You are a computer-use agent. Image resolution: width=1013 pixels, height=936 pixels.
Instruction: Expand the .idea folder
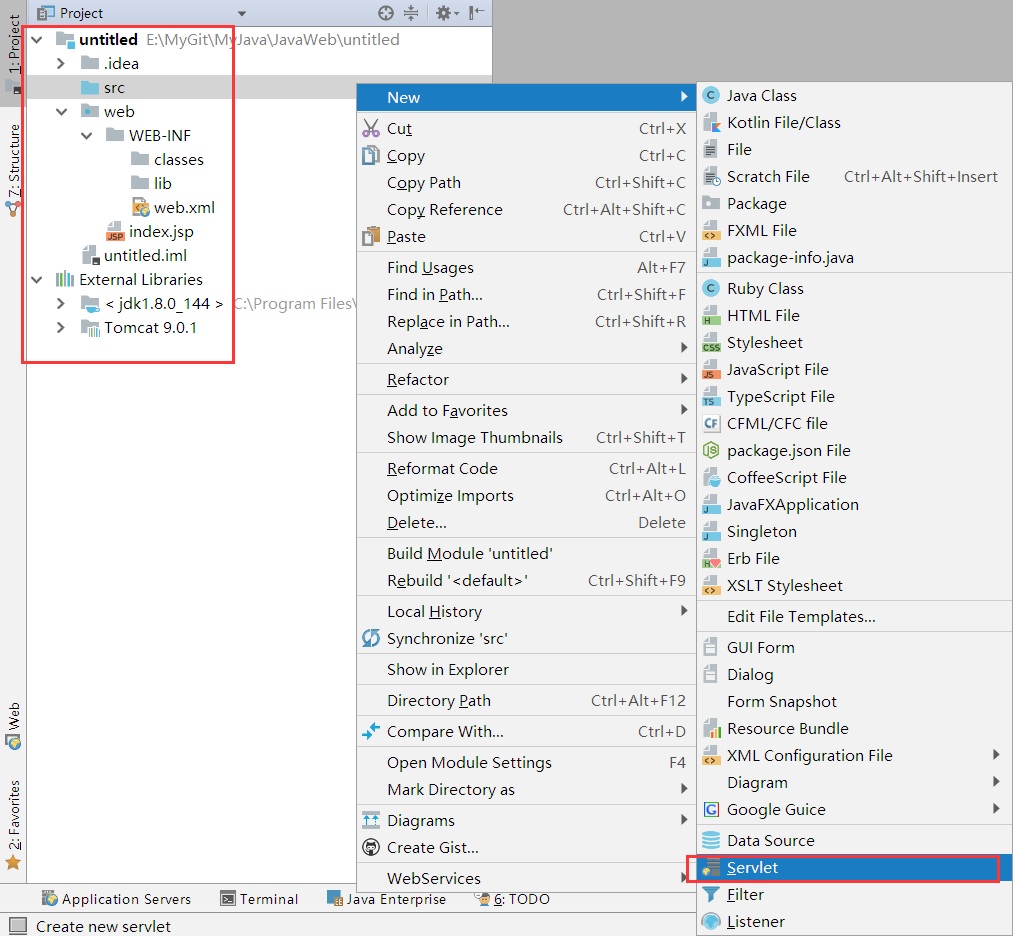61,64
